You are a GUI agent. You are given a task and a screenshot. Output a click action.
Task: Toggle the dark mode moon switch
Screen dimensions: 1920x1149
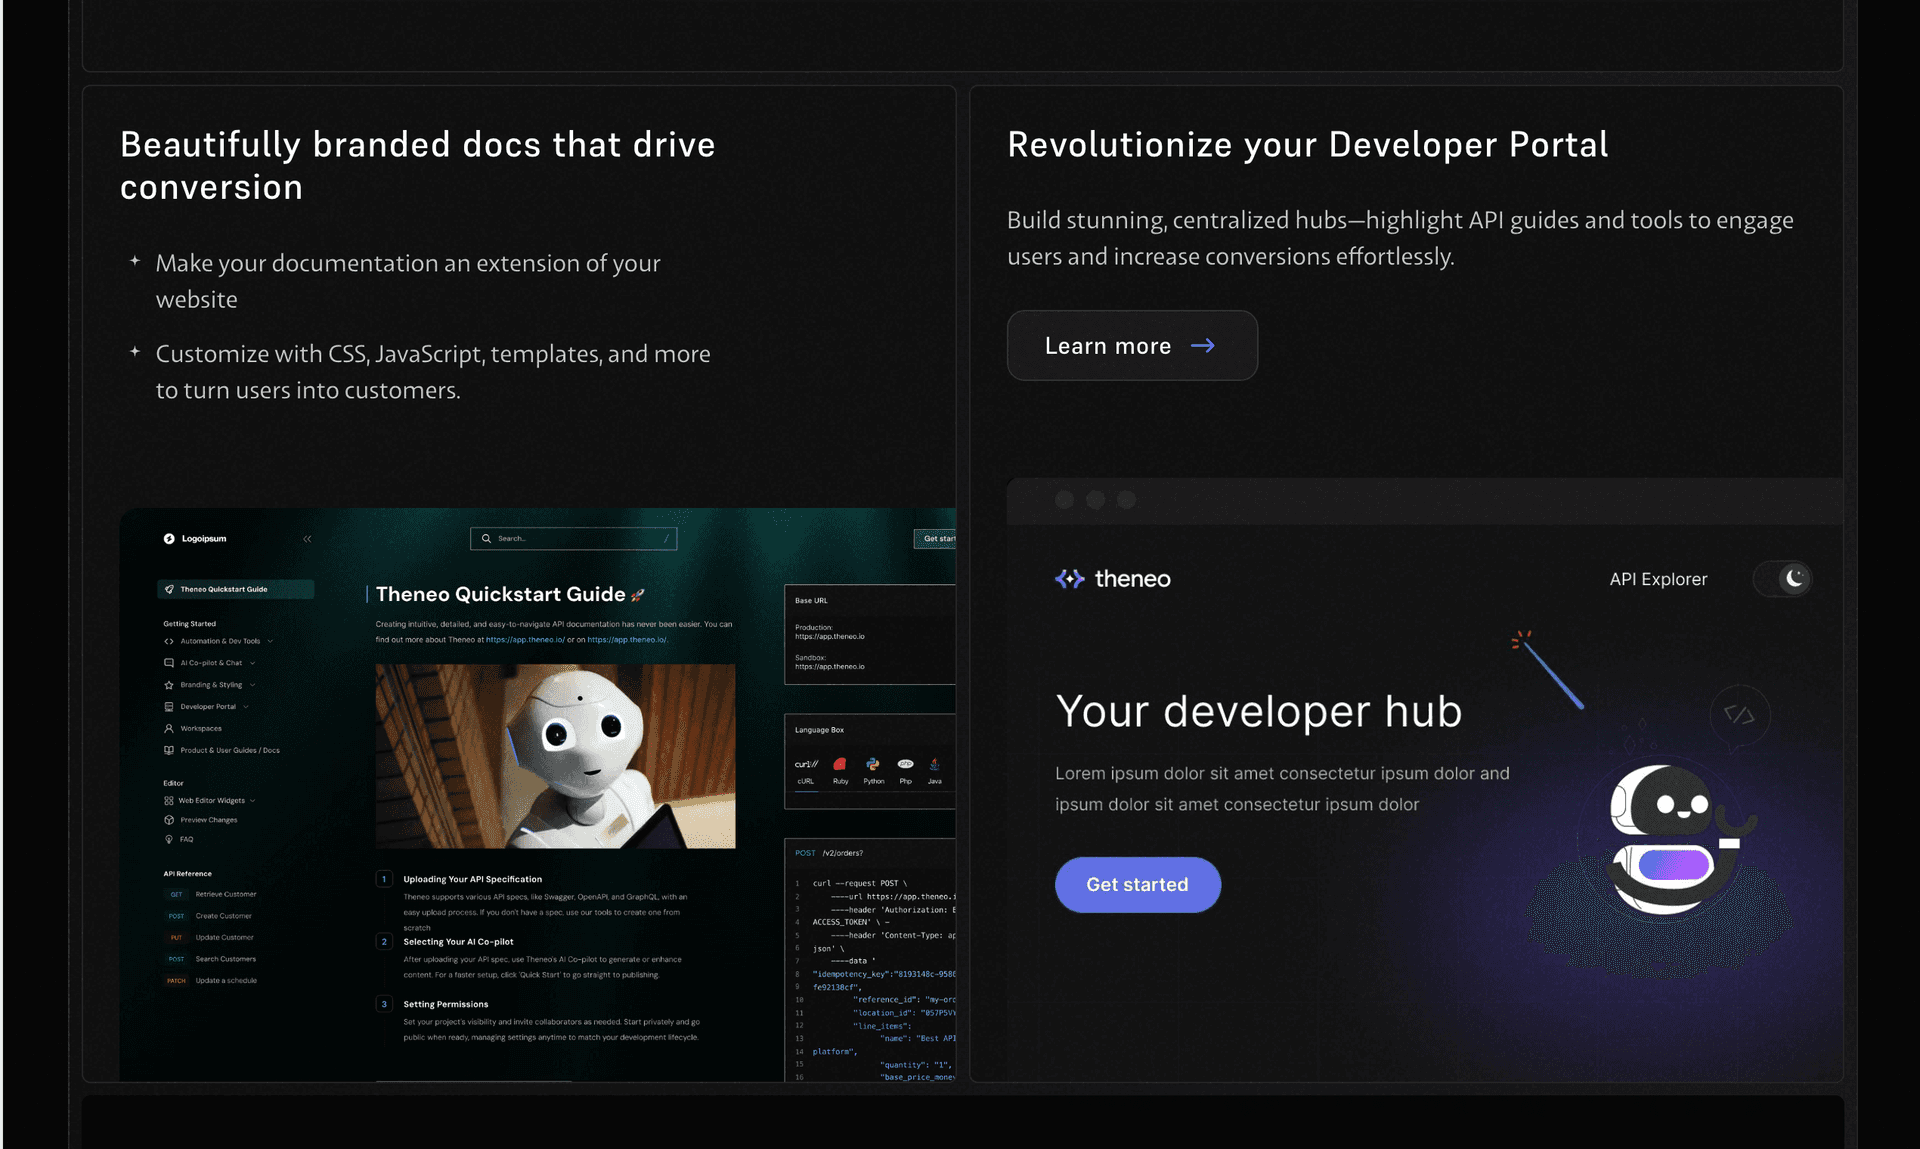[x=1783, y=578]
